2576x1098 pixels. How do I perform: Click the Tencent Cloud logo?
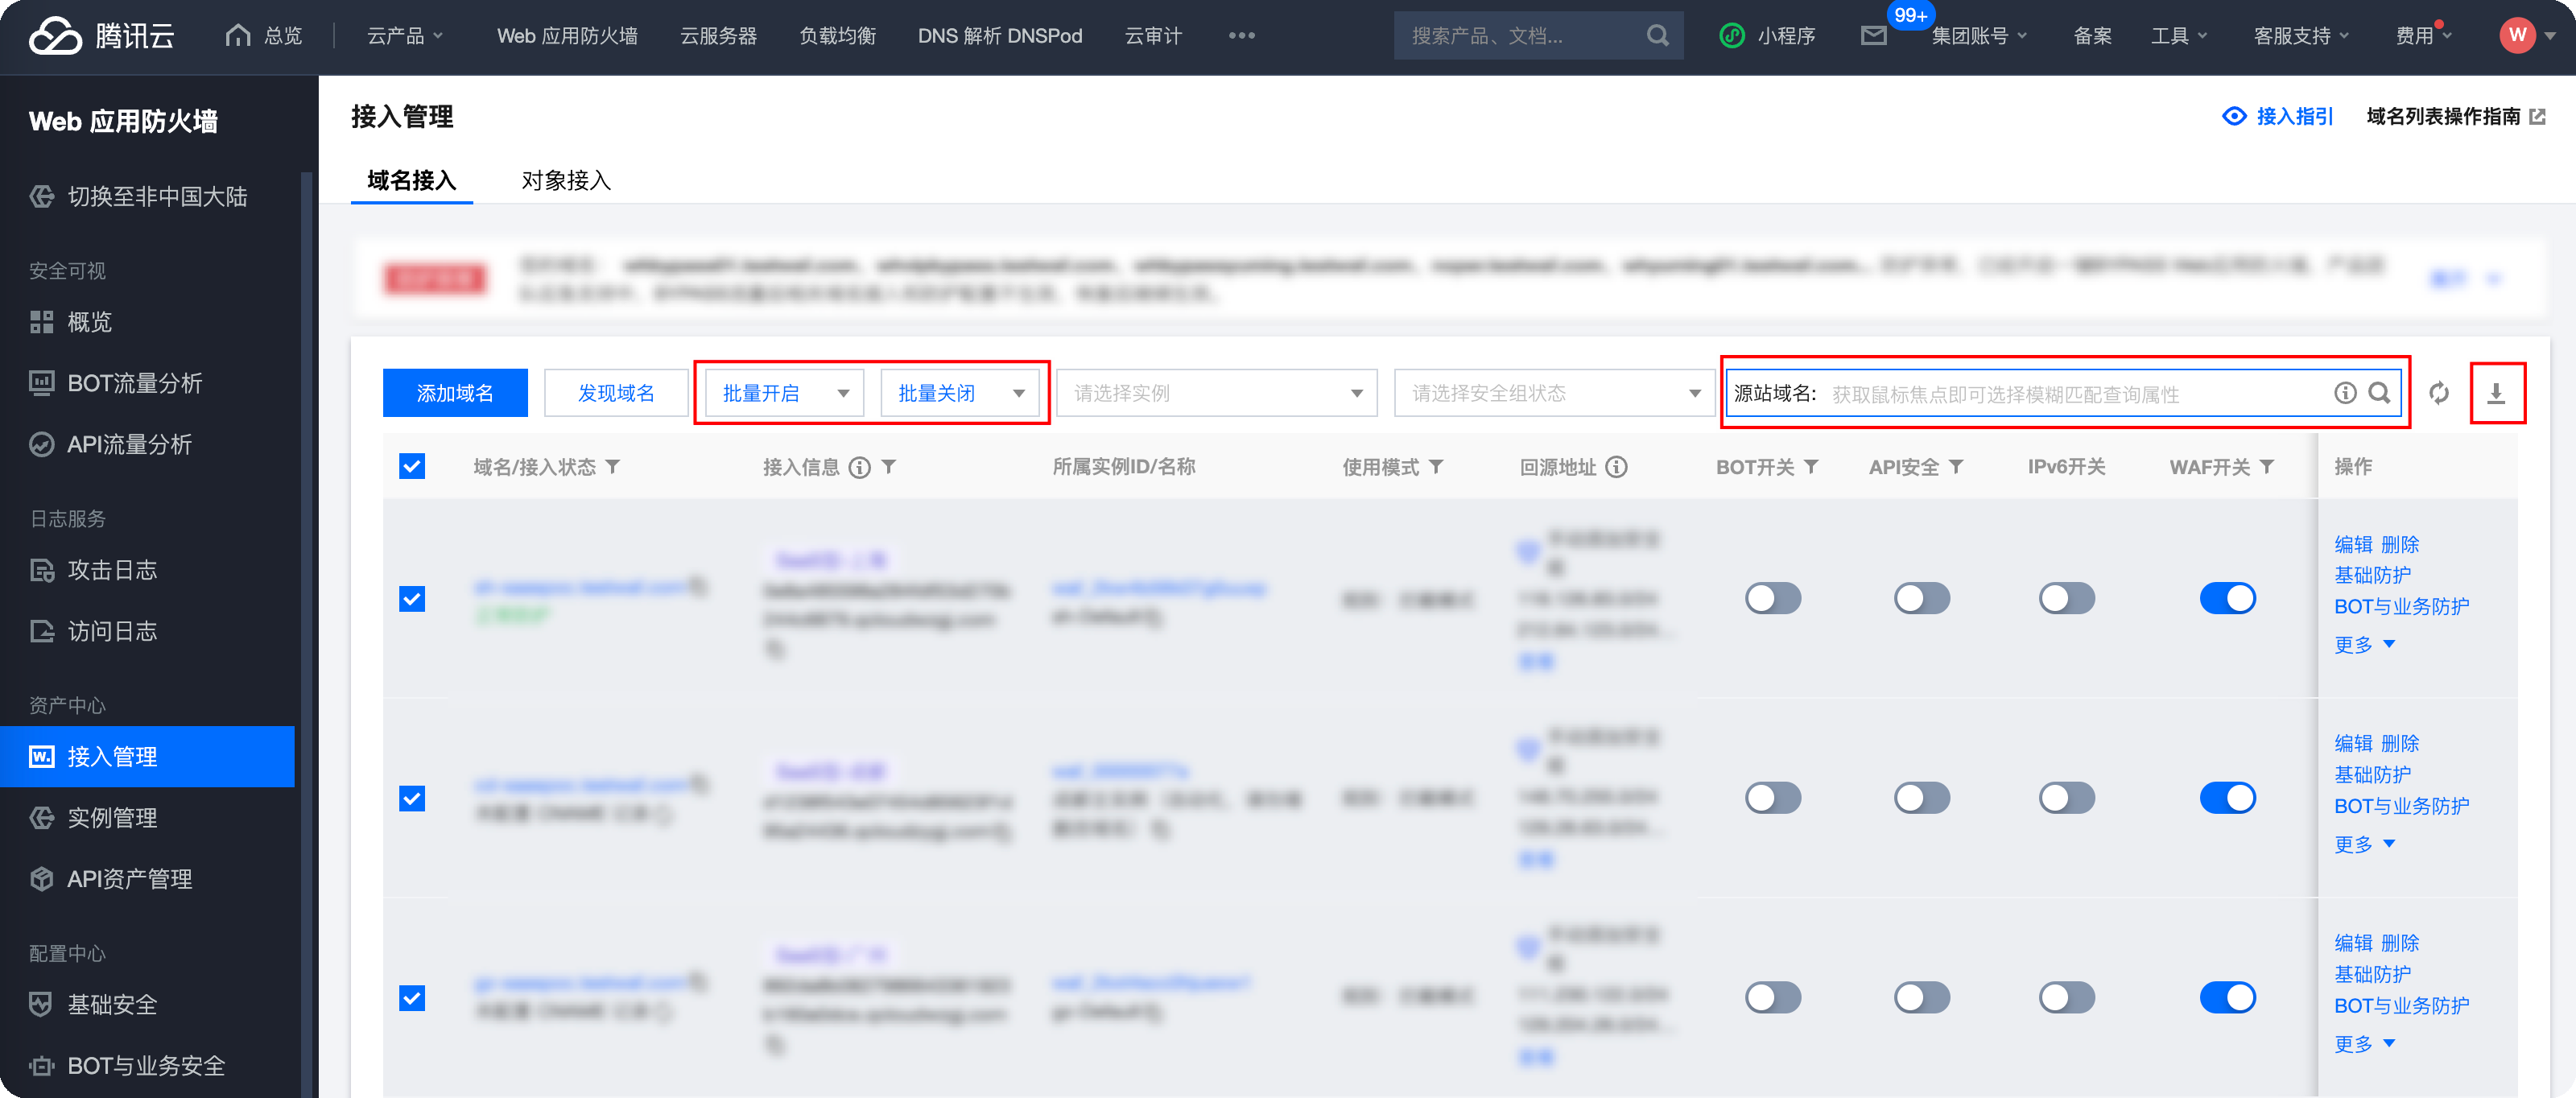[x=100, y=36]
